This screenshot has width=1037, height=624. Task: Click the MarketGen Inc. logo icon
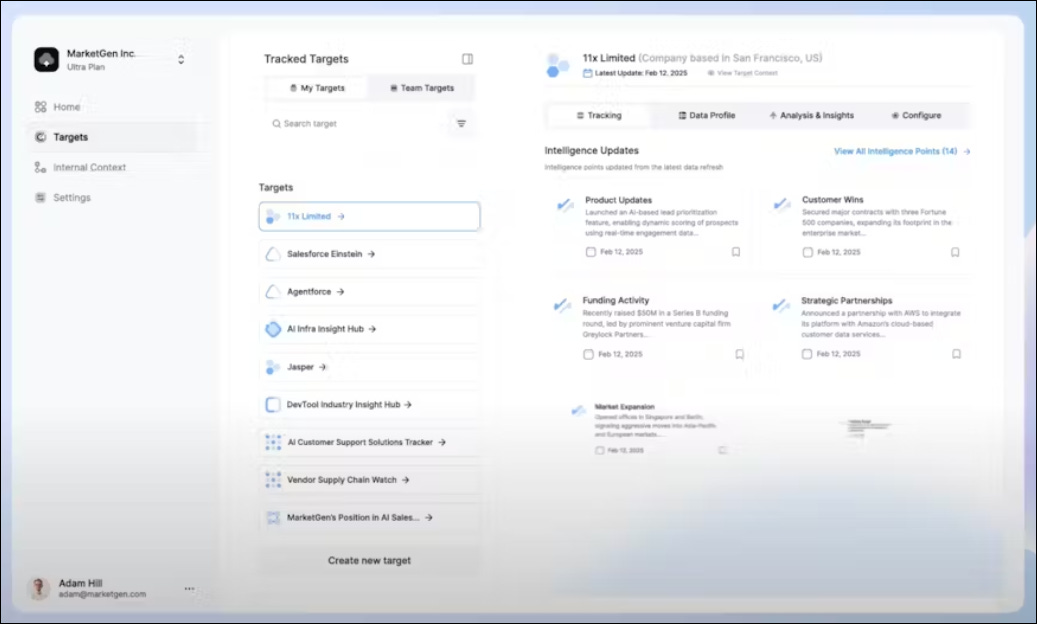[46, 59]
